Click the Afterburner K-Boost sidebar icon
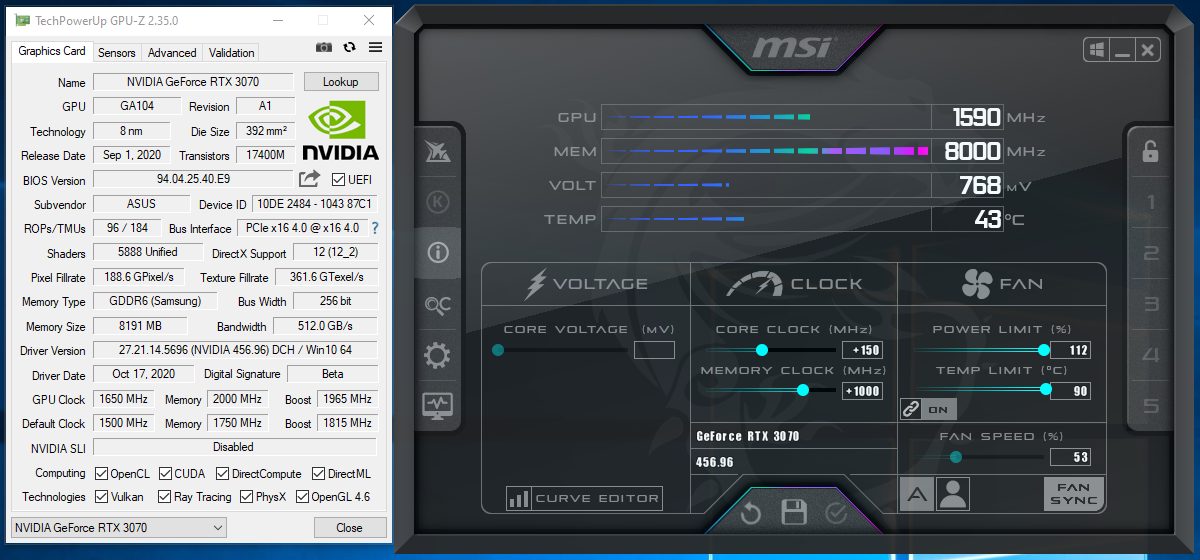 coord(437,202)
